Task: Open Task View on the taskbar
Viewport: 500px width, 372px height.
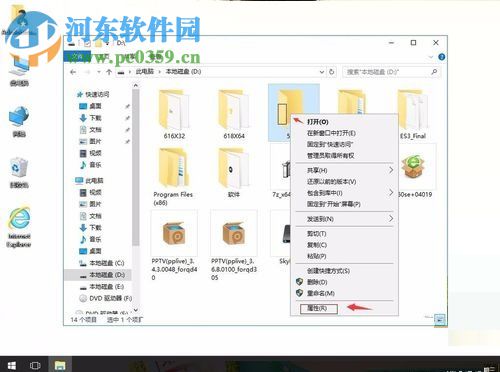Action: 35,365
